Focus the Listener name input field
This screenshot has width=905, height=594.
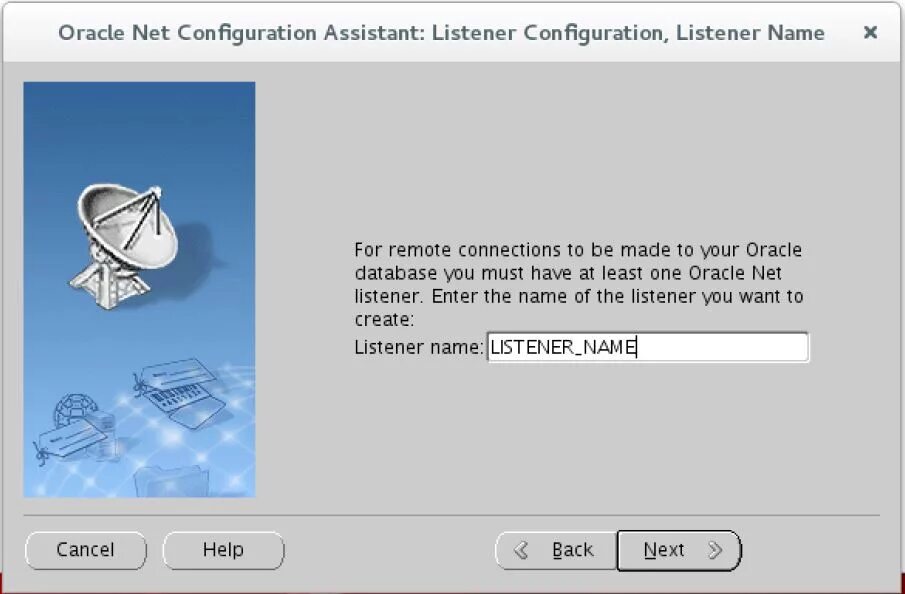click(x=648, y=348)
